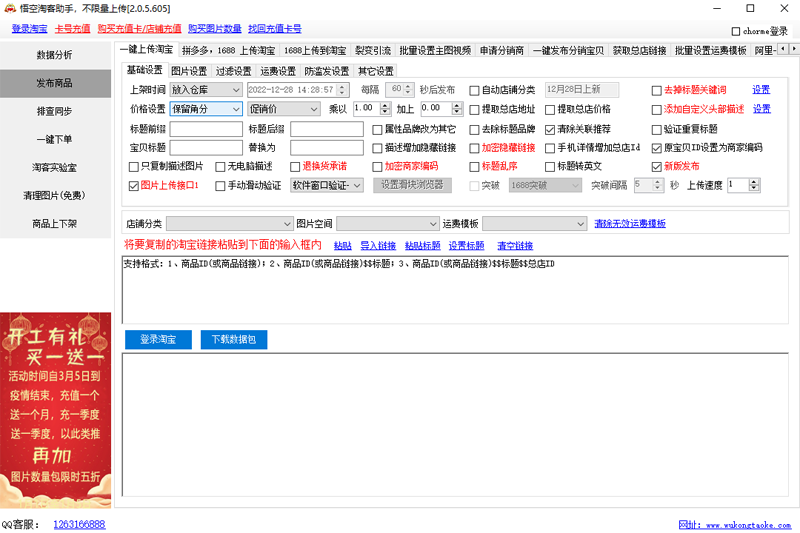Enable the chorme登录 checkbox
800x533 pixels.
coord(736,31)
